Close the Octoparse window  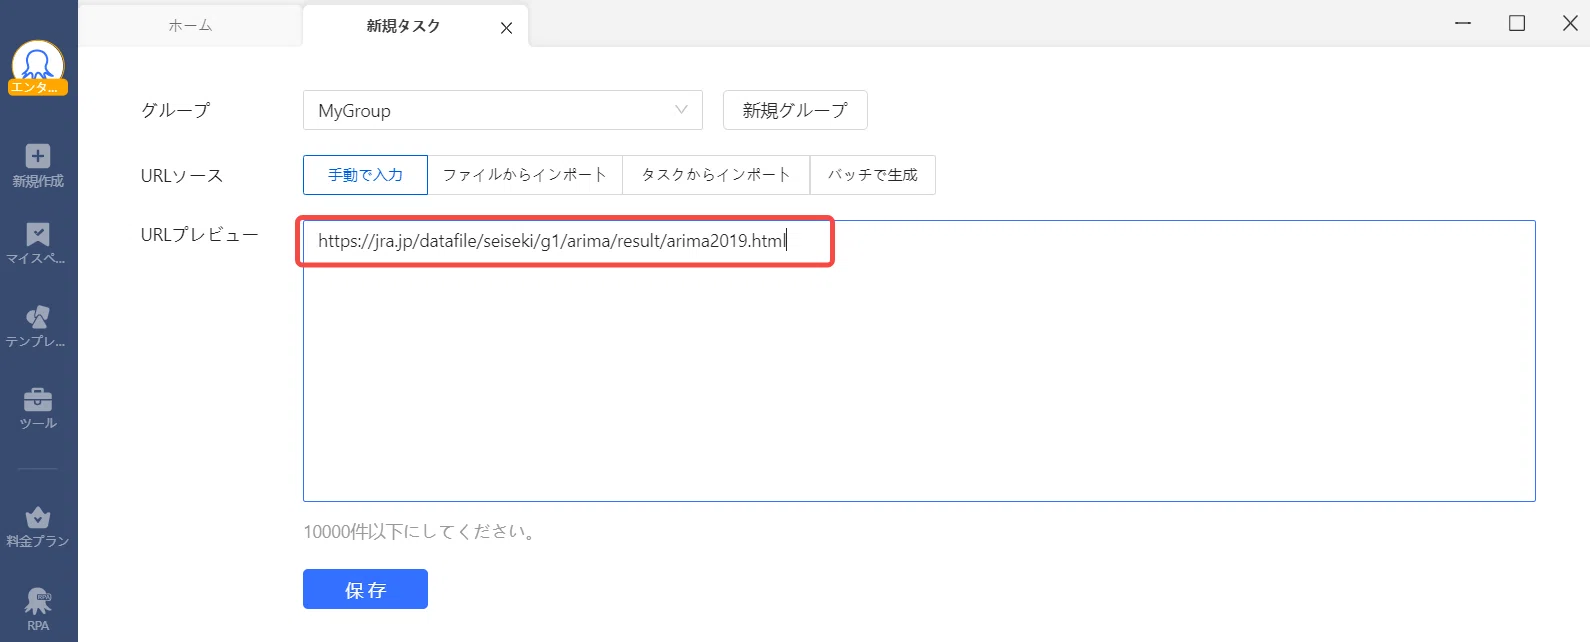[x=1570, y=23]
